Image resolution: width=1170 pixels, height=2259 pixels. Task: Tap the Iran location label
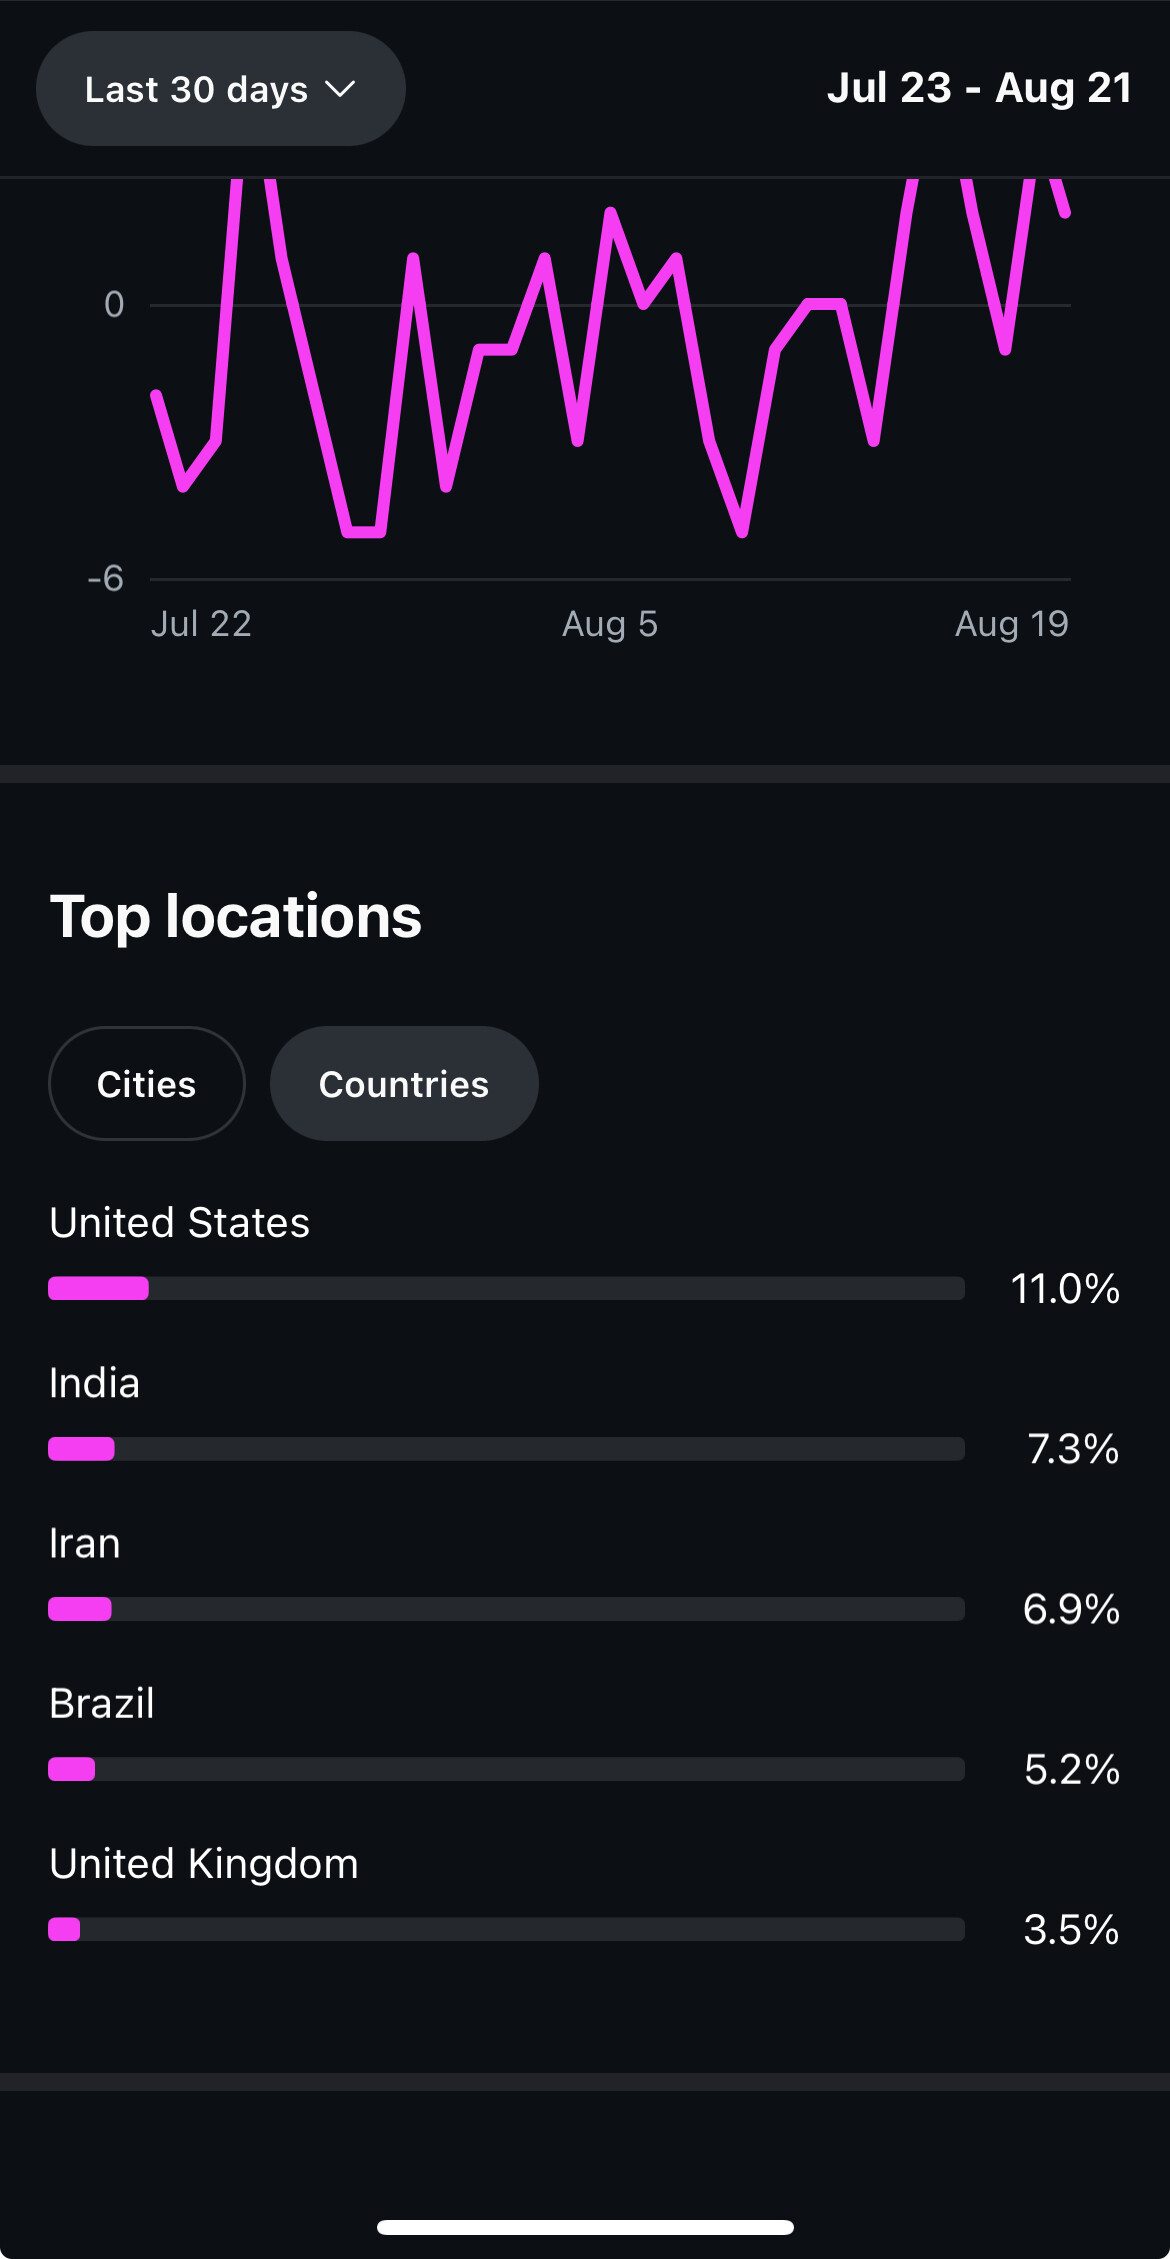pos(85,1544)
